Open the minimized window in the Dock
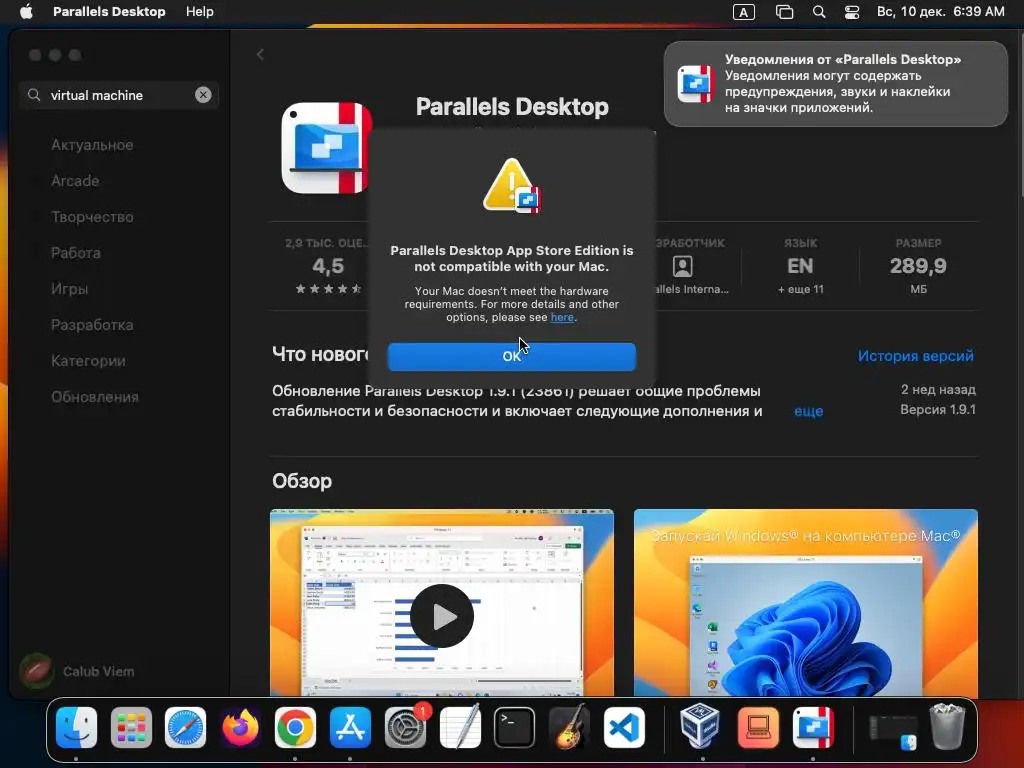Image resolution: width=1024 pixels, height=768 pixels. click(893, 733)
